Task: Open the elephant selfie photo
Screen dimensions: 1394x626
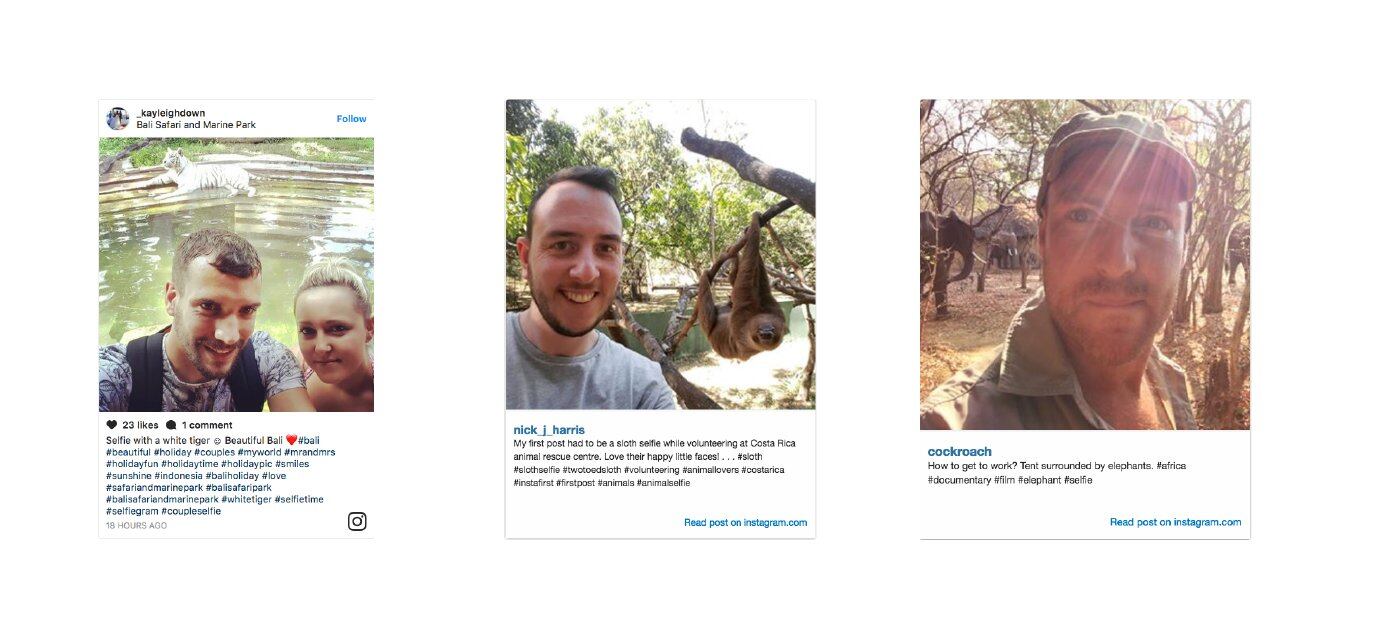Action: [x=1085, y=265]
